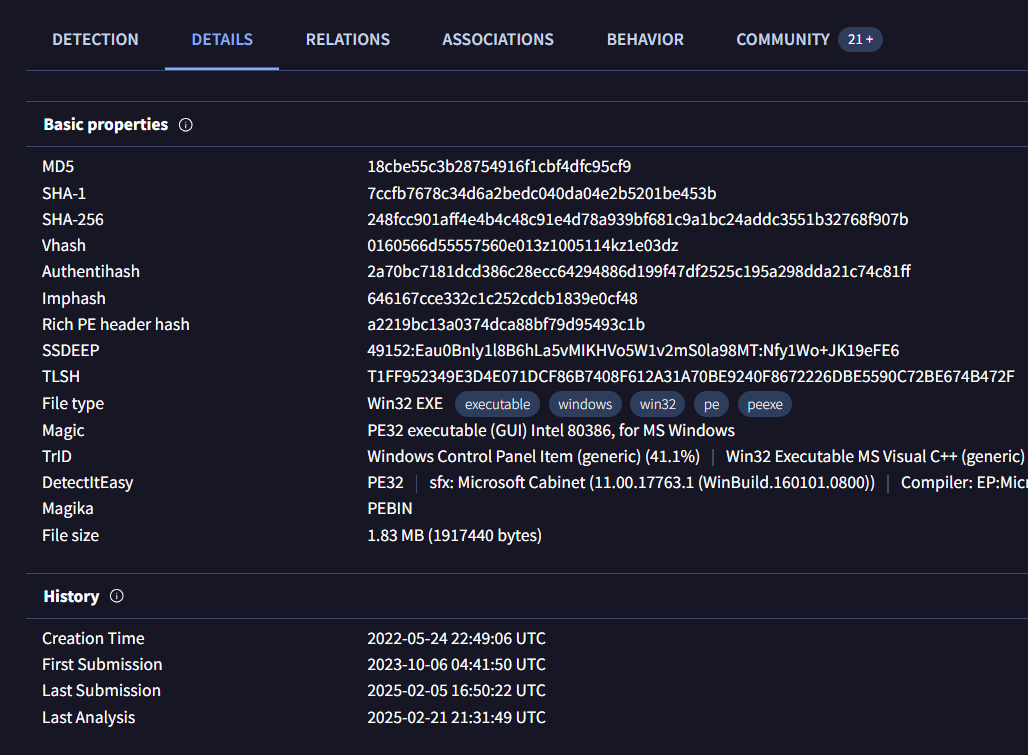
Task: Click the History info icon
Action: [x=117, y=596]
